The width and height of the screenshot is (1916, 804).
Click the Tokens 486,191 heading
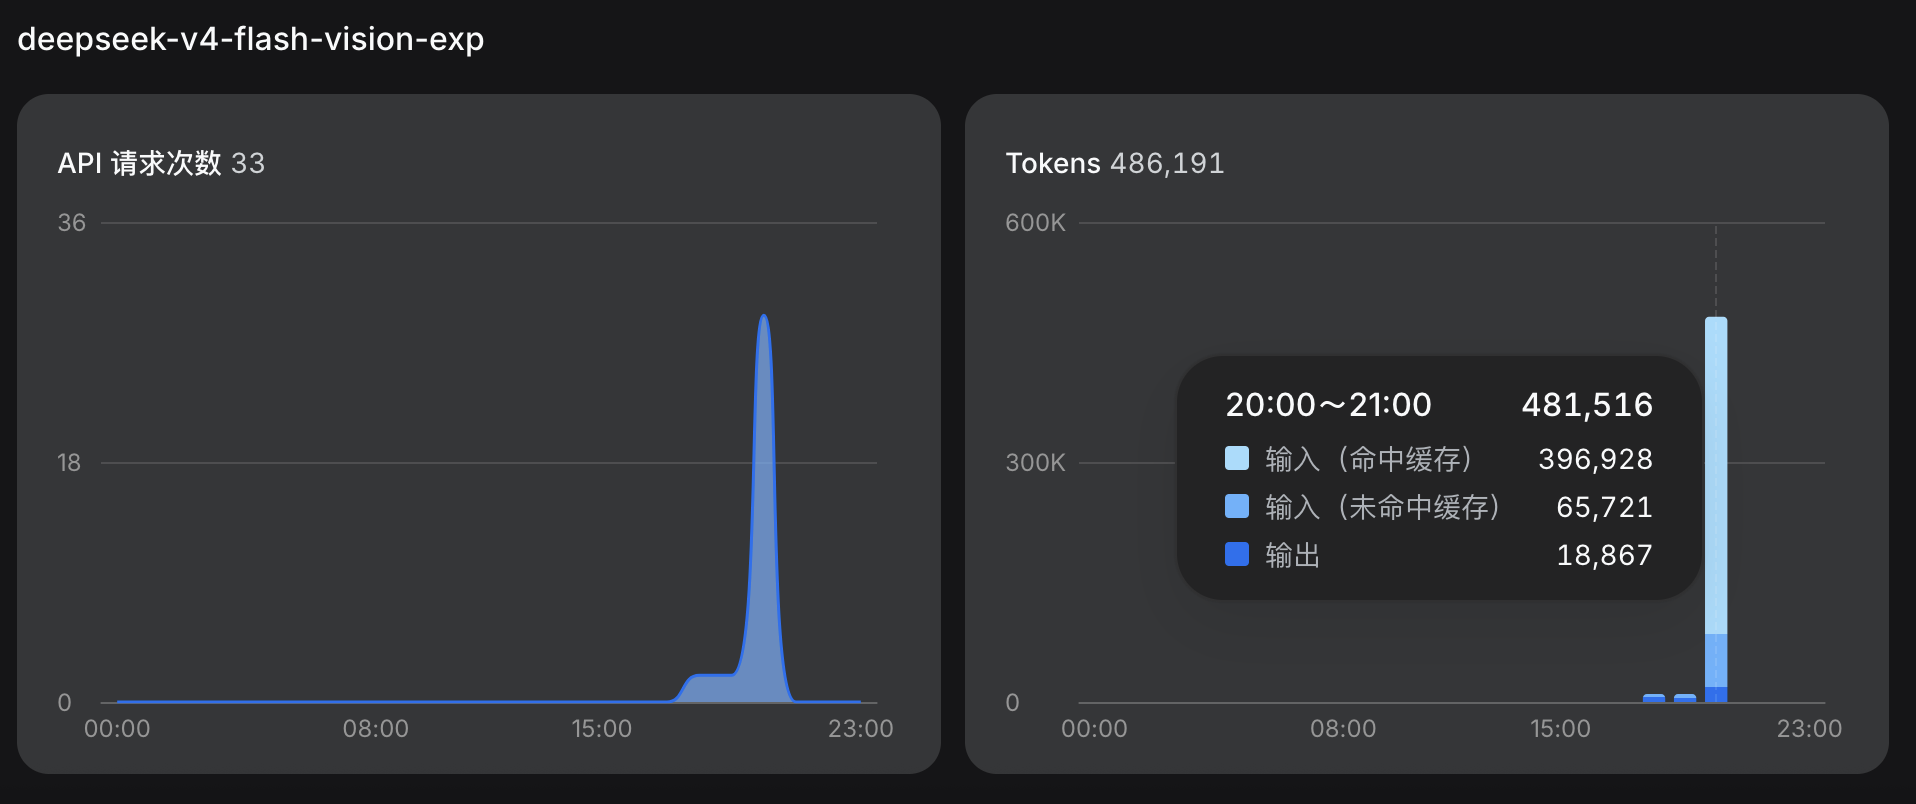coord(1115,163)
